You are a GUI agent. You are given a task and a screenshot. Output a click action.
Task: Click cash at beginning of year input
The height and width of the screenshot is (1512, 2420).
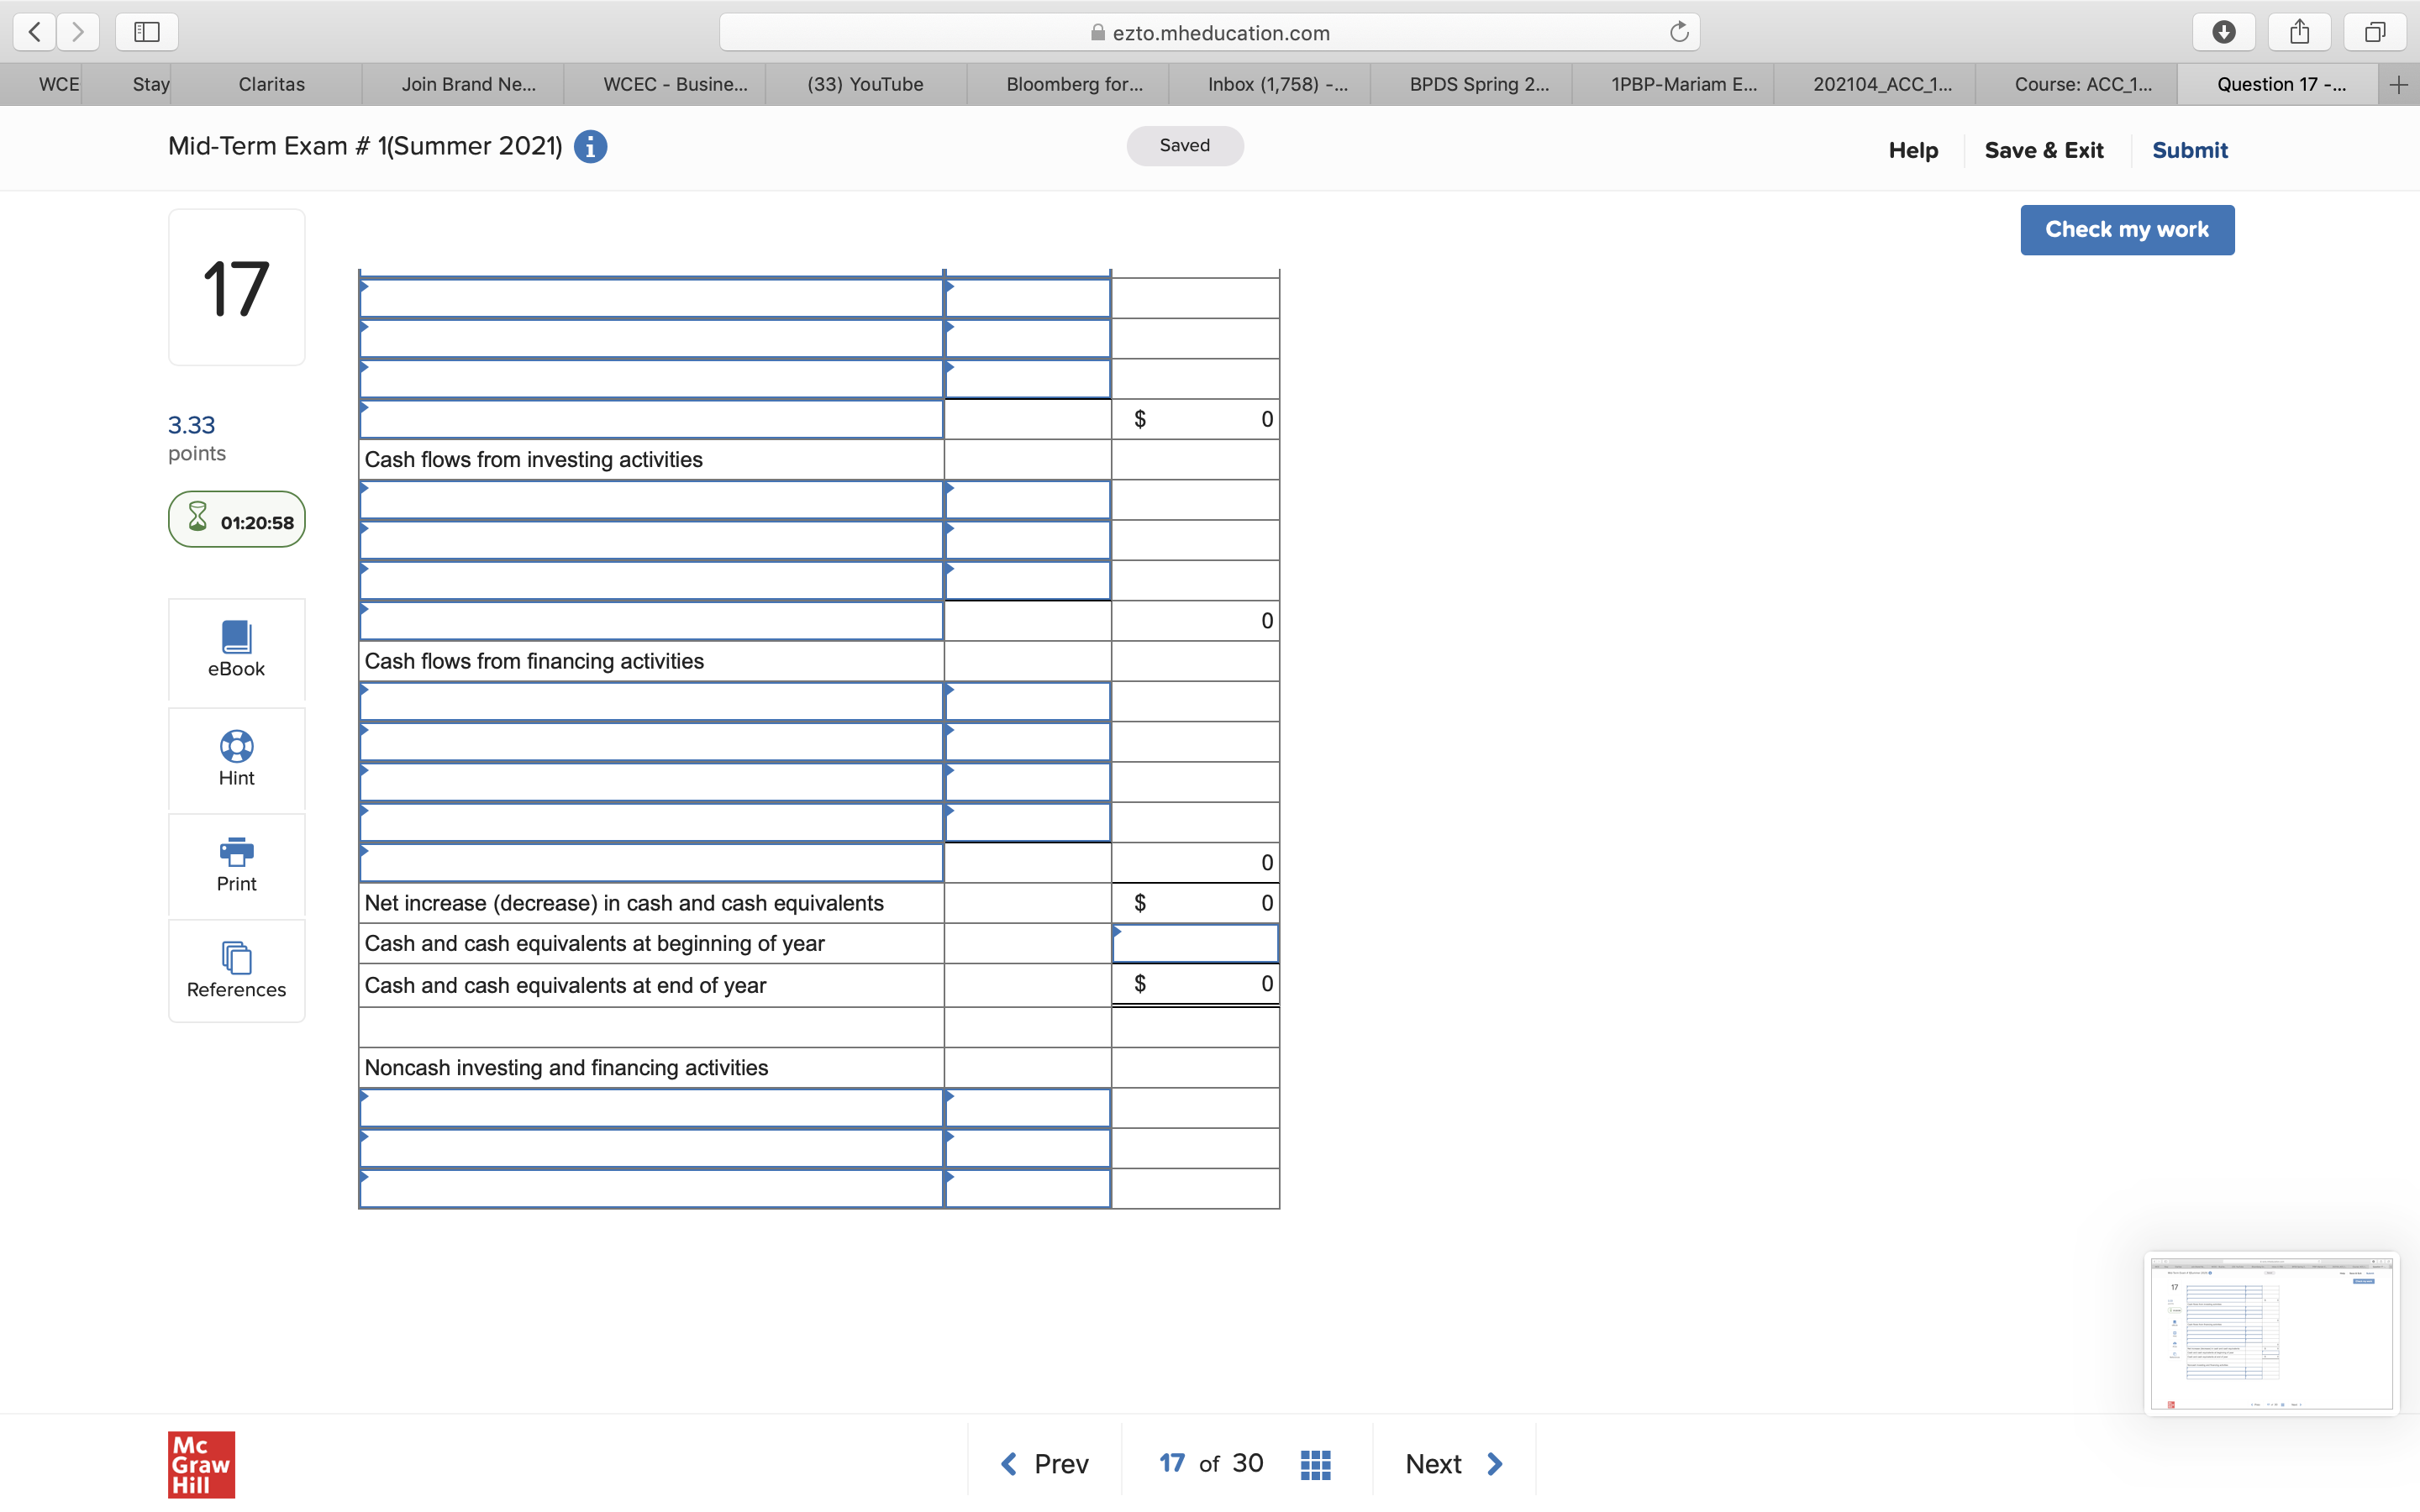1195,944
